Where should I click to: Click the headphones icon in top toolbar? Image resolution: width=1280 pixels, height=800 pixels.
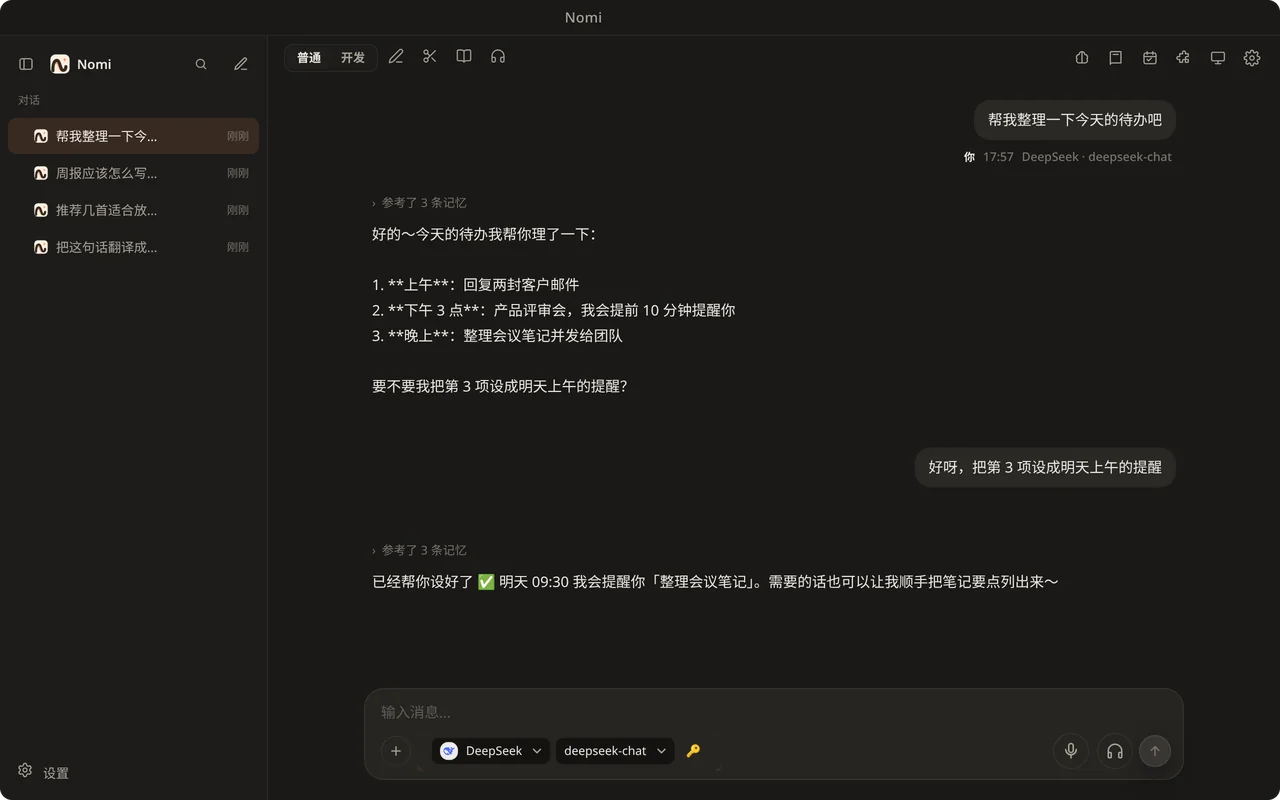pyautogui.click(x=498, y=57)
